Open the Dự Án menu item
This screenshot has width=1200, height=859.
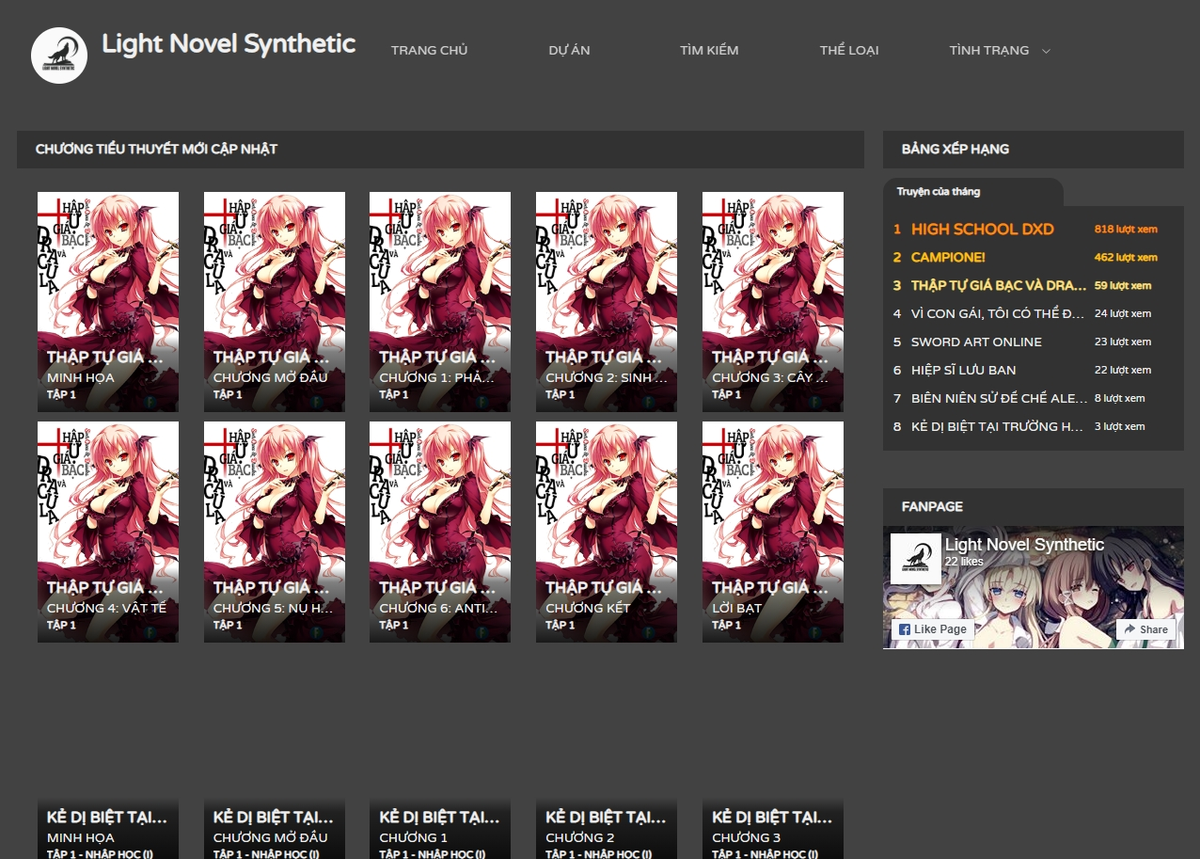tap(569, 50)
